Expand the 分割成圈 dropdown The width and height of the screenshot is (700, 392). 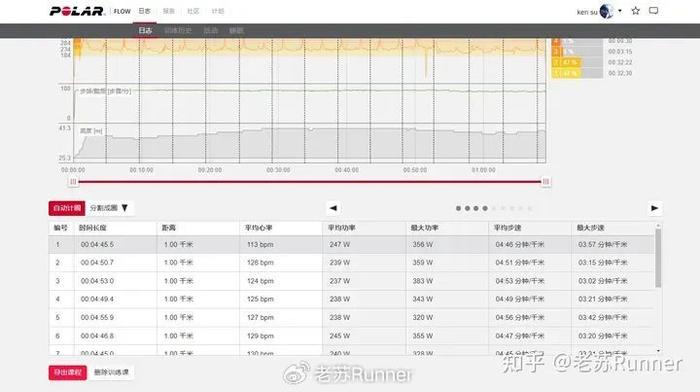point(110,208)
